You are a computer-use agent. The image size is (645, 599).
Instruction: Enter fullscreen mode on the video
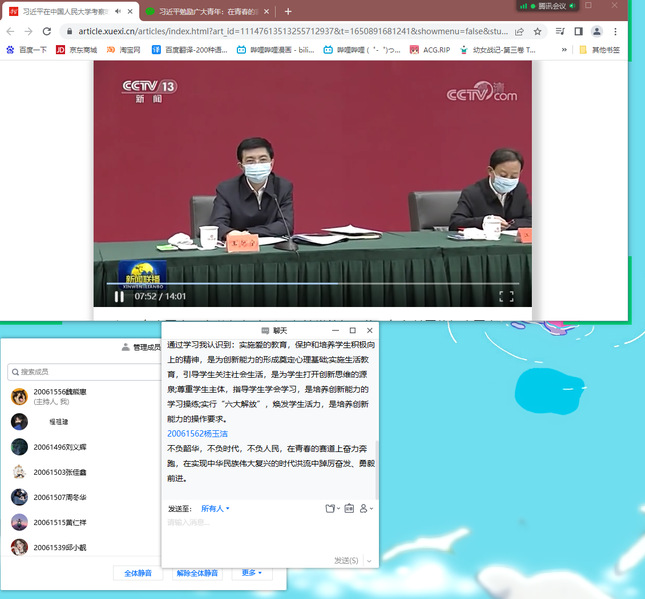click(x=506, y=296)
